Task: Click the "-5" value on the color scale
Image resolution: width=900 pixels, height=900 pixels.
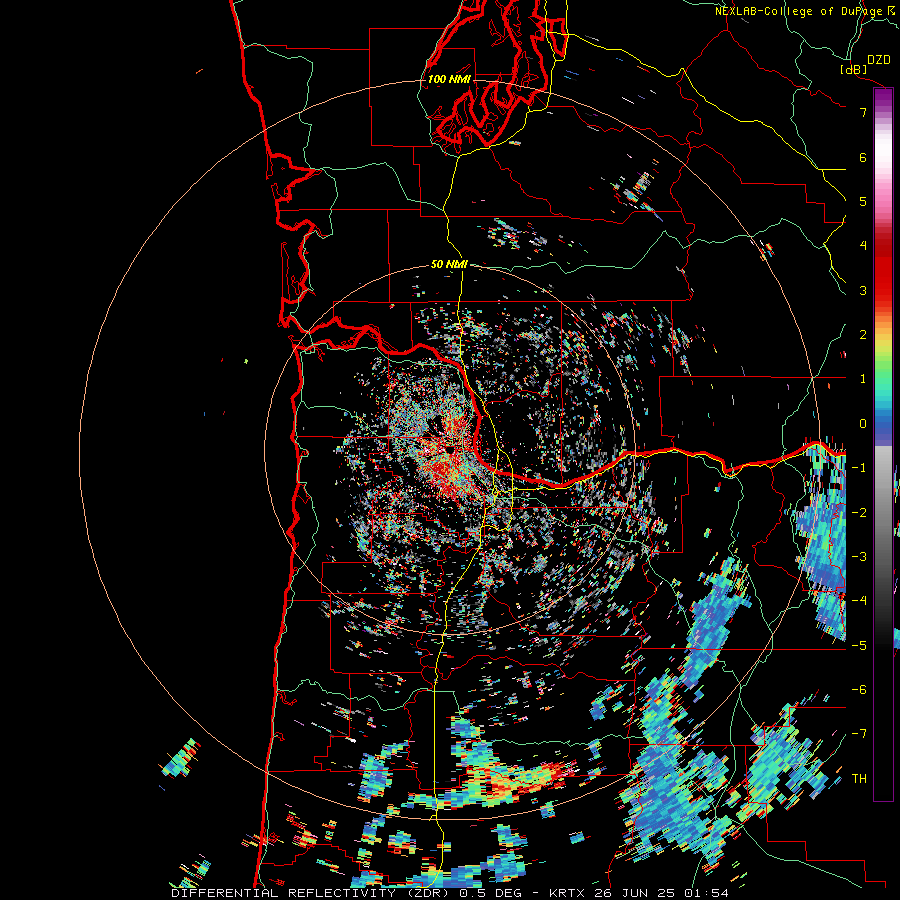Action: (859, 645)
